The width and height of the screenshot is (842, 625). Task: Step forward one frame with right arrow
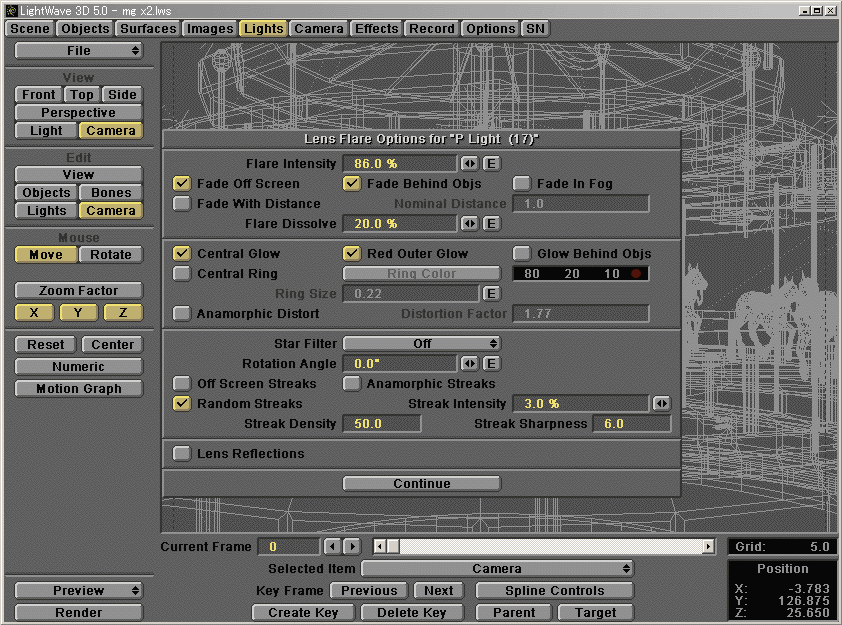[351, 546]
